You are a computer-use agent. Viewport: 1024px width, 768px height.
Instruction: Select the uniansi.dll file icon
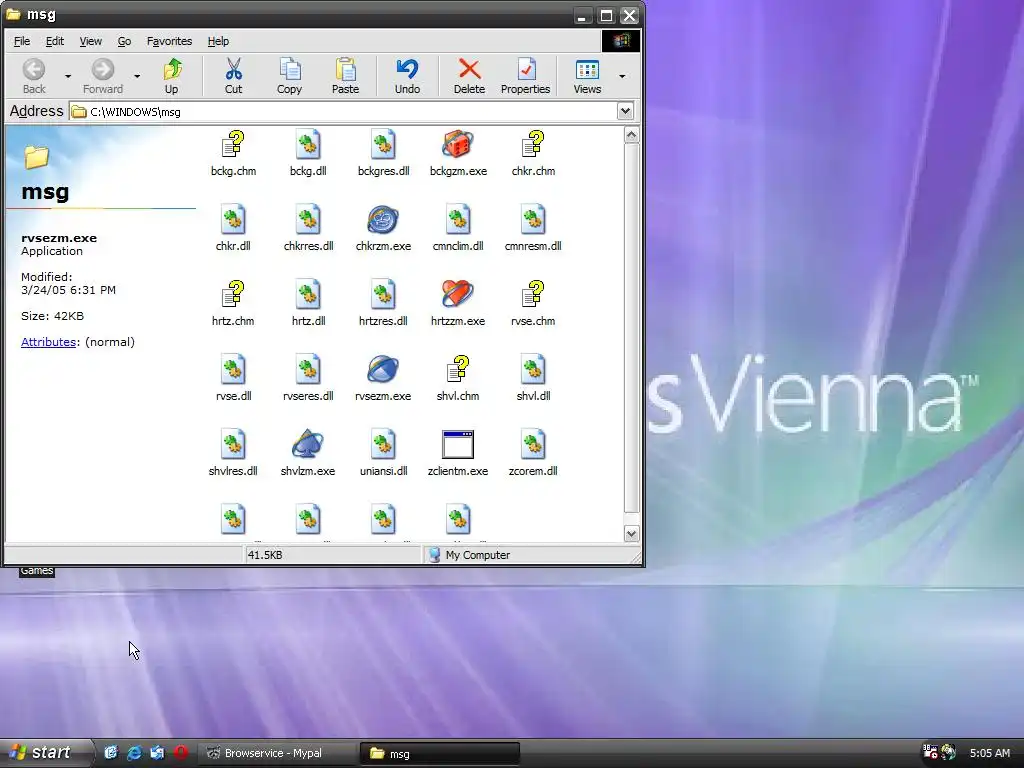coord(383,445)
